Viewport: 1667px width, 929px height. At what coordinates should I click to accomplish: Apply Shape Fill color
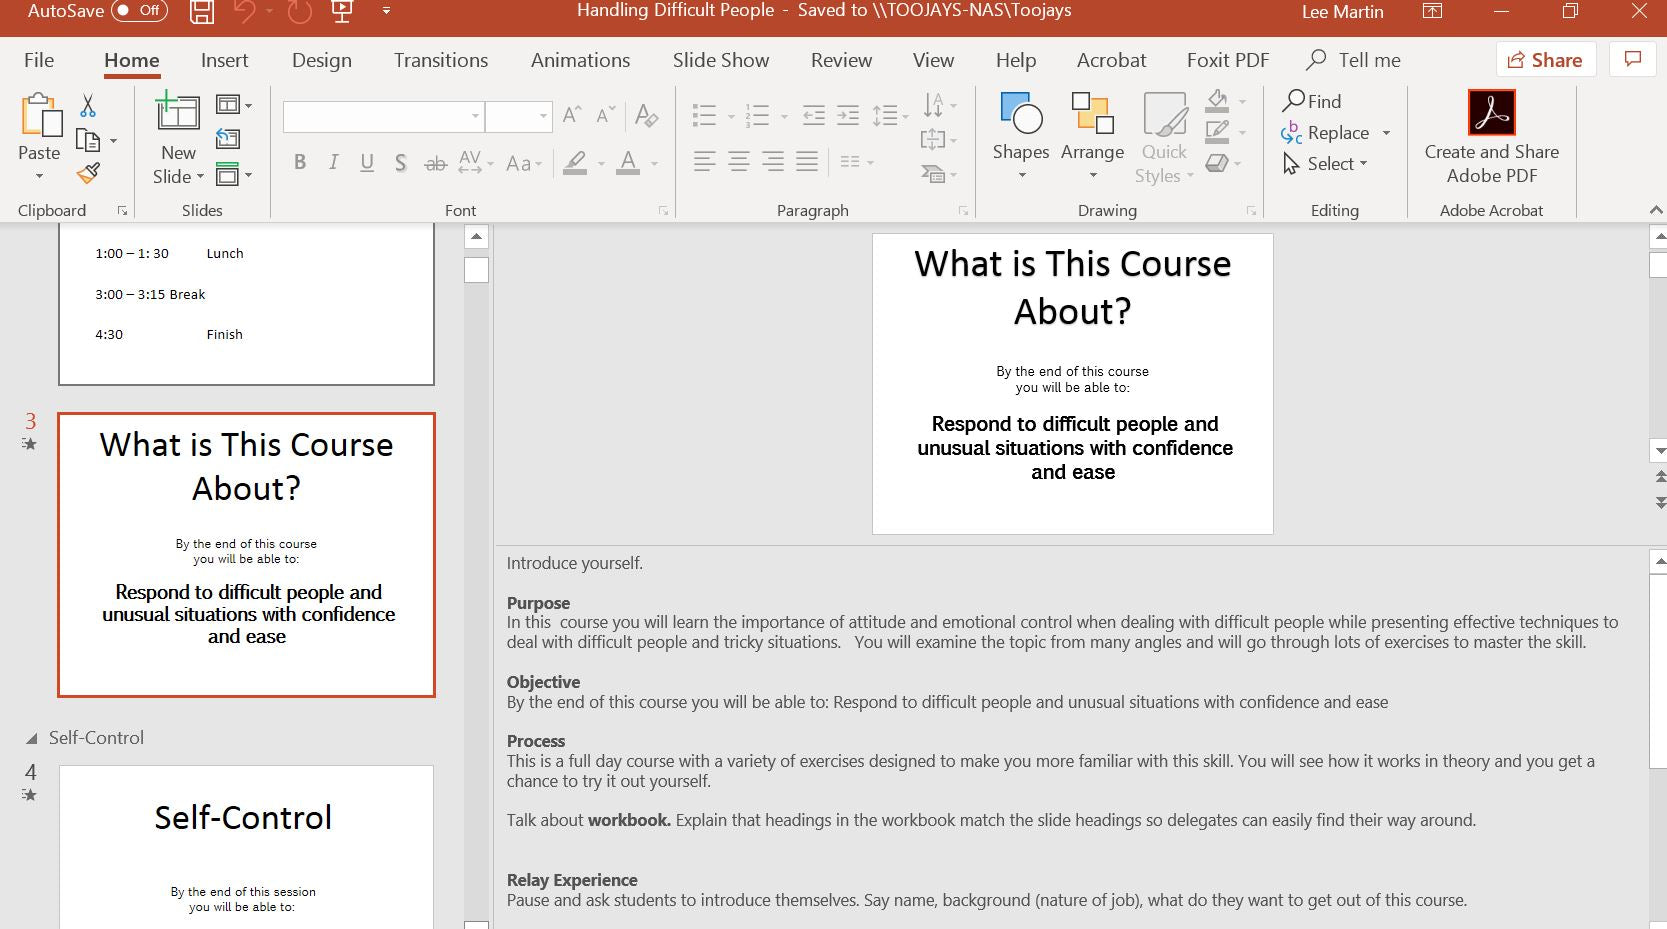pos(1217,100)
